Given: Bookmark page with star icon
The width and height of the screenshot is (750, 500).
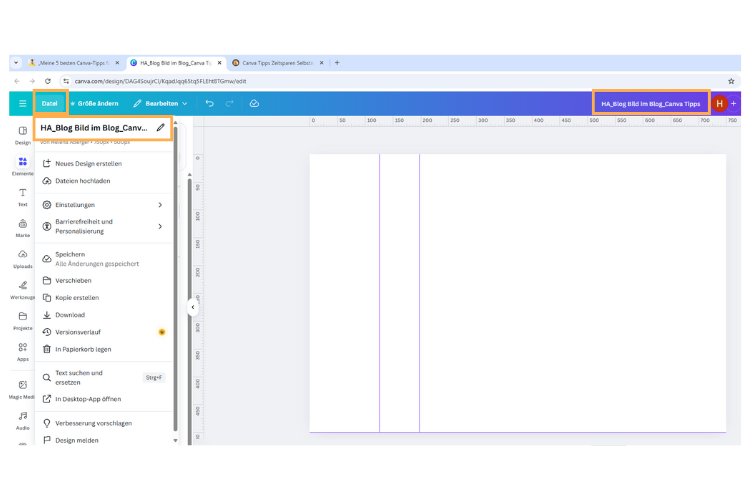Looking at the screenshot, I should click(731, 81).
